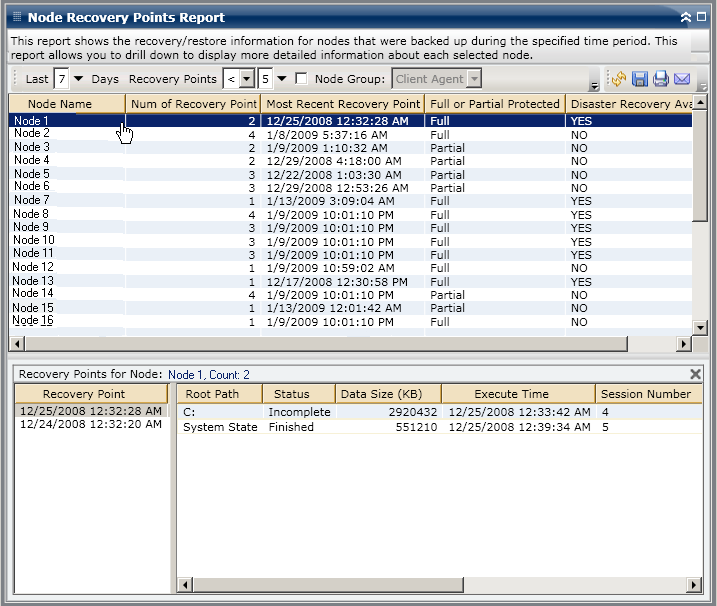Expand the recovery points count dropdown

[x=281, y=79]
